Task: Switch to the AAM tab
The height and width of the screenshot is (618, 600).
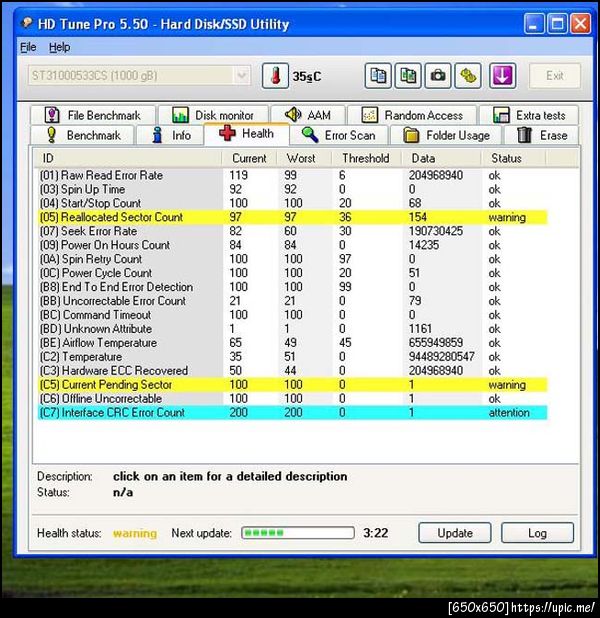Action: pos(308,115)
